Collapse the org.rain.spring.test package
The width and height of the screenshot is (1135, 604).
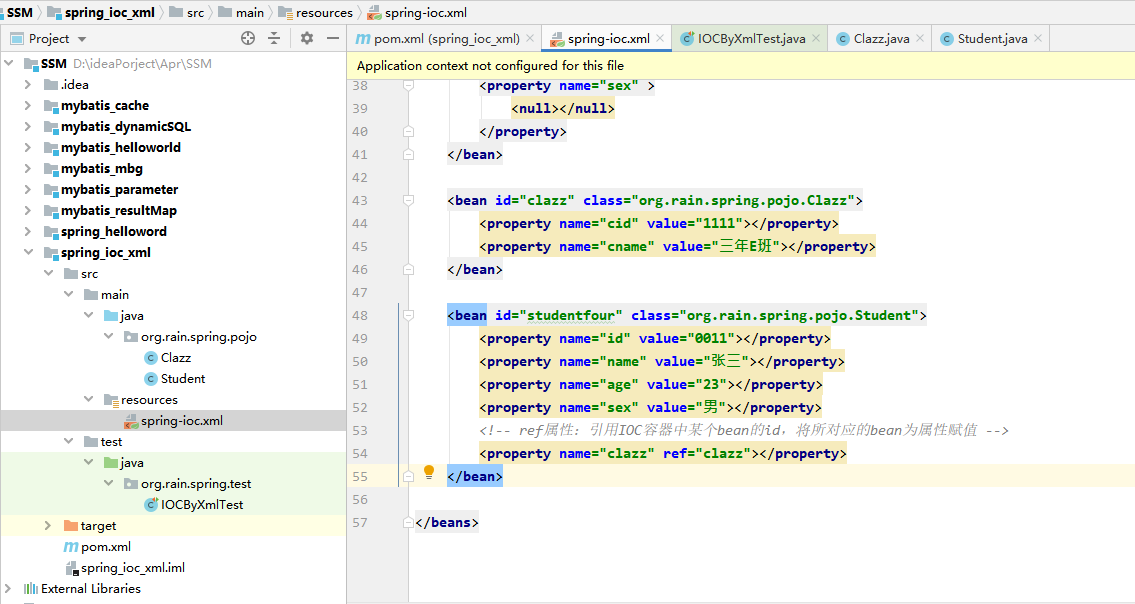[x=109, y=484]
